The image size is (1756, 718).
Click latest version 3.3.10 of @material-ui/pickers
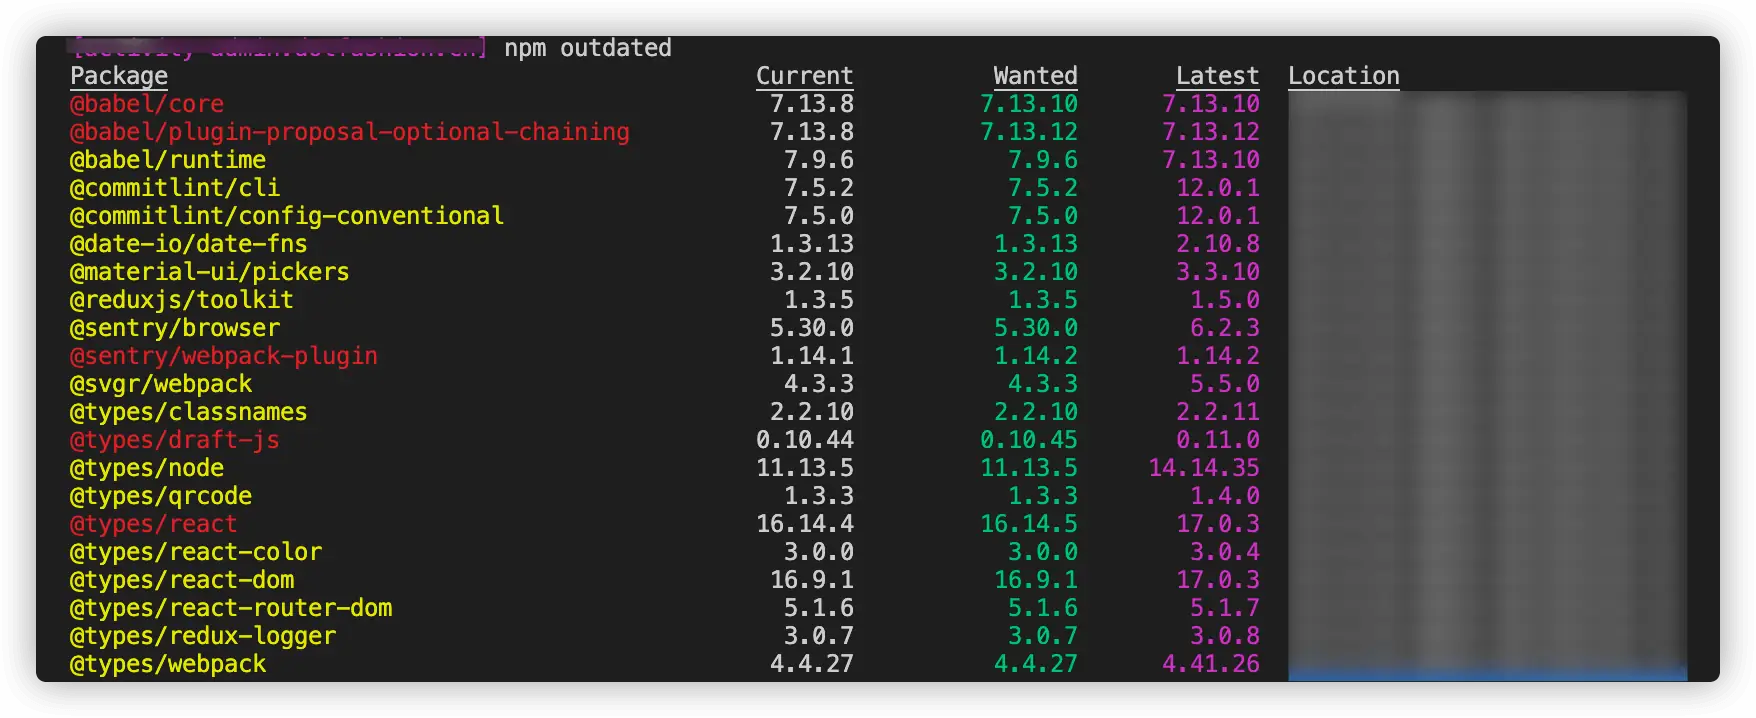point(1218,272)
